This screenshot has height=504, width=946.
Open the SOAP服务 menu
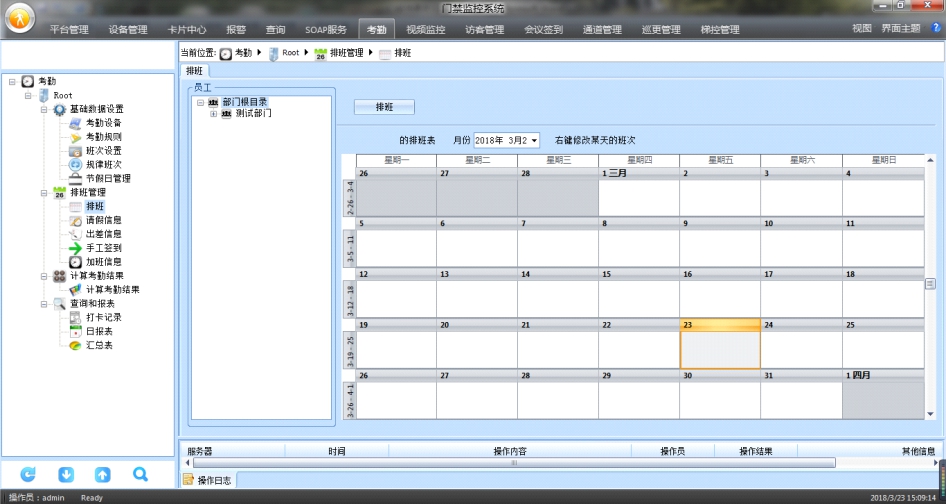tap(326, 29)
